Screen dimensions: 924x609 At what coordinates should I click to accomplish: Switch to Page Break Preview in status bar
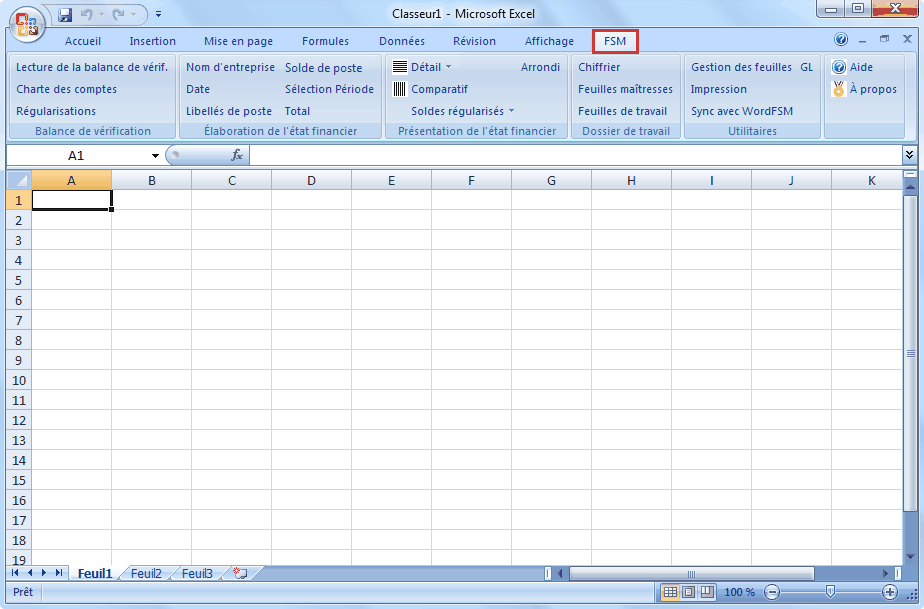pyautogui.click(x=707, y=592)
